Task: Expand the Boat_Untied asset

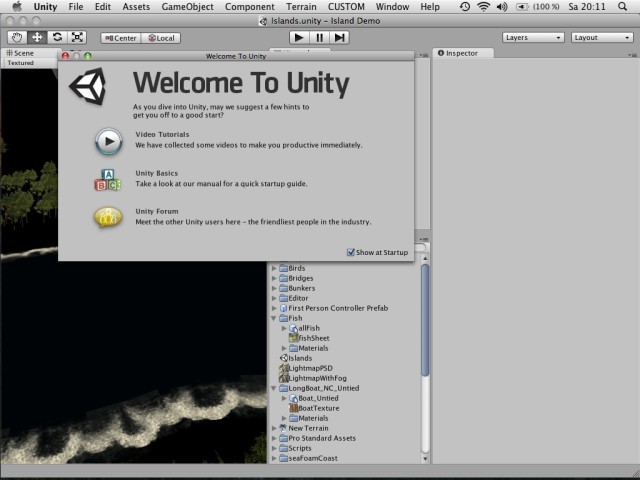Action: [x=284, y=398]
